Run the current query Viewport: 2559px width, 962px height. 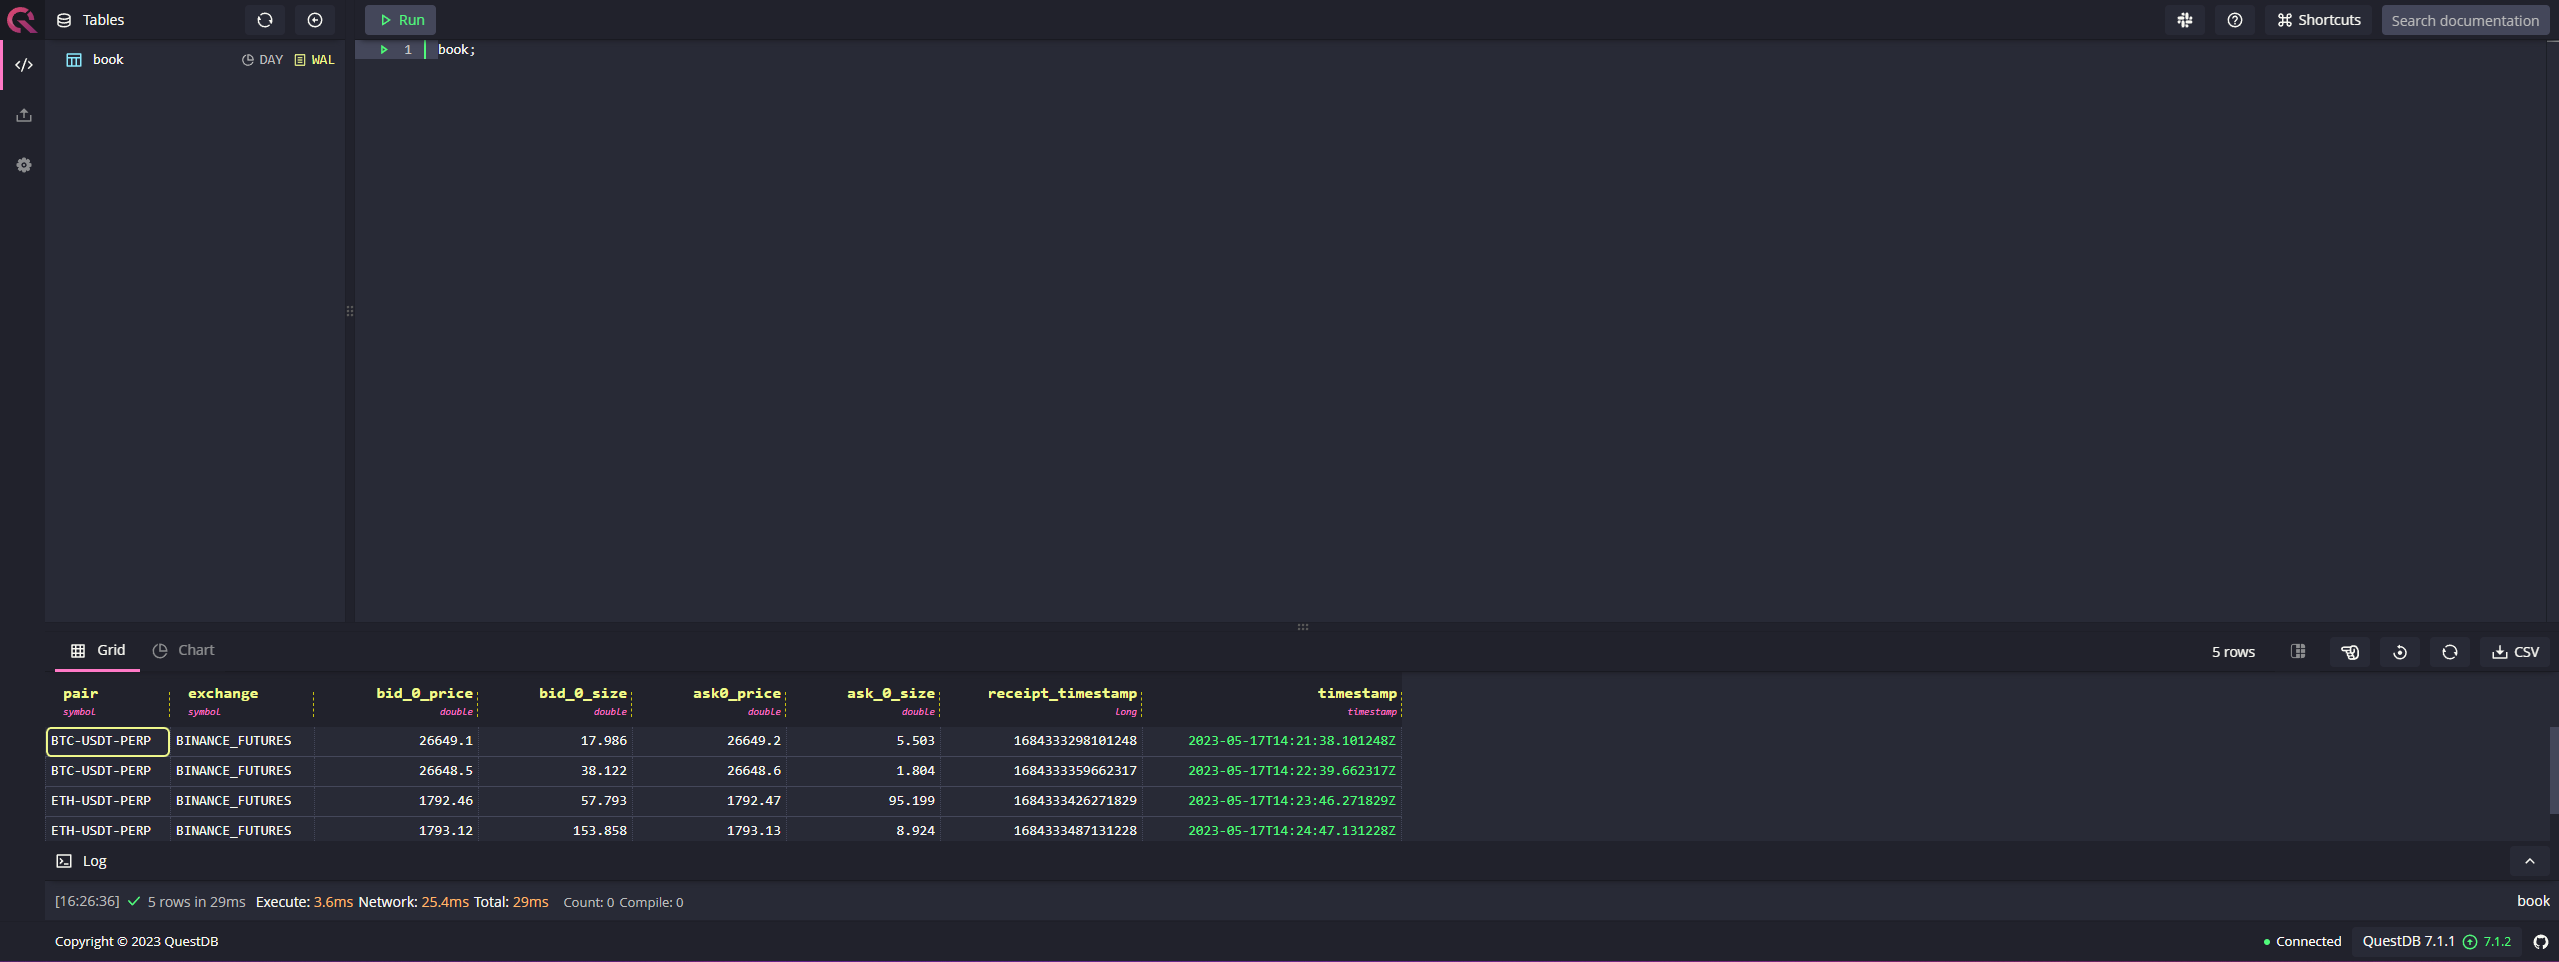pyautogui.click(x=399, y=19)
